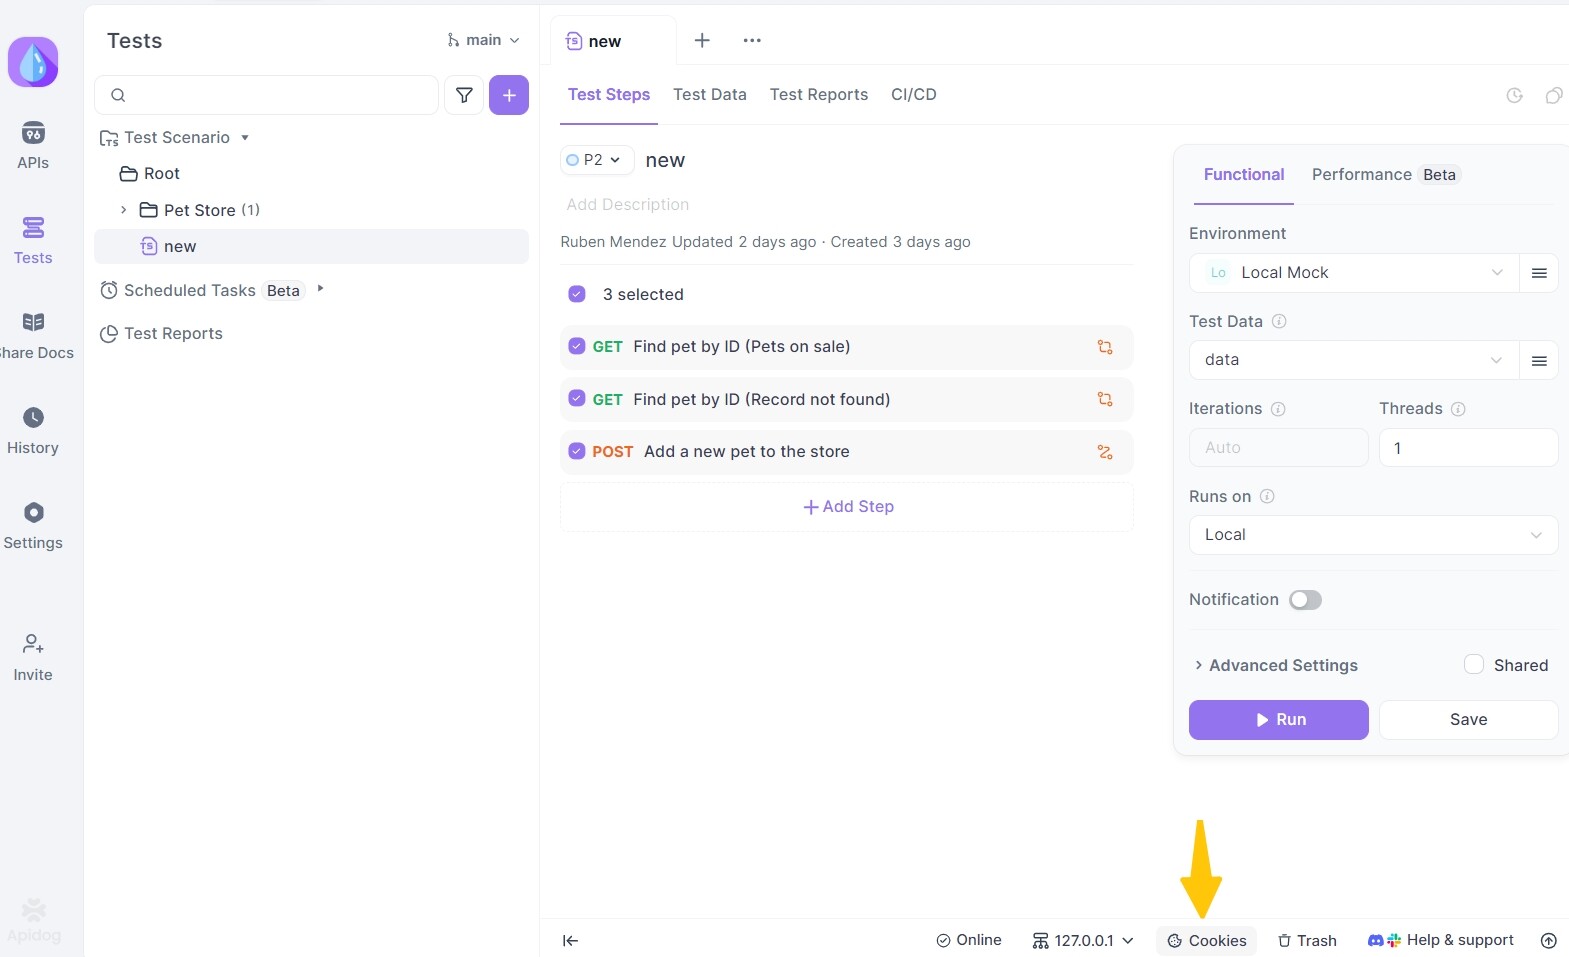The width and height of the screenshot is (1569, 957).
Task: Open the P2 priority dropdown
Action: click(x=596, y=160)
